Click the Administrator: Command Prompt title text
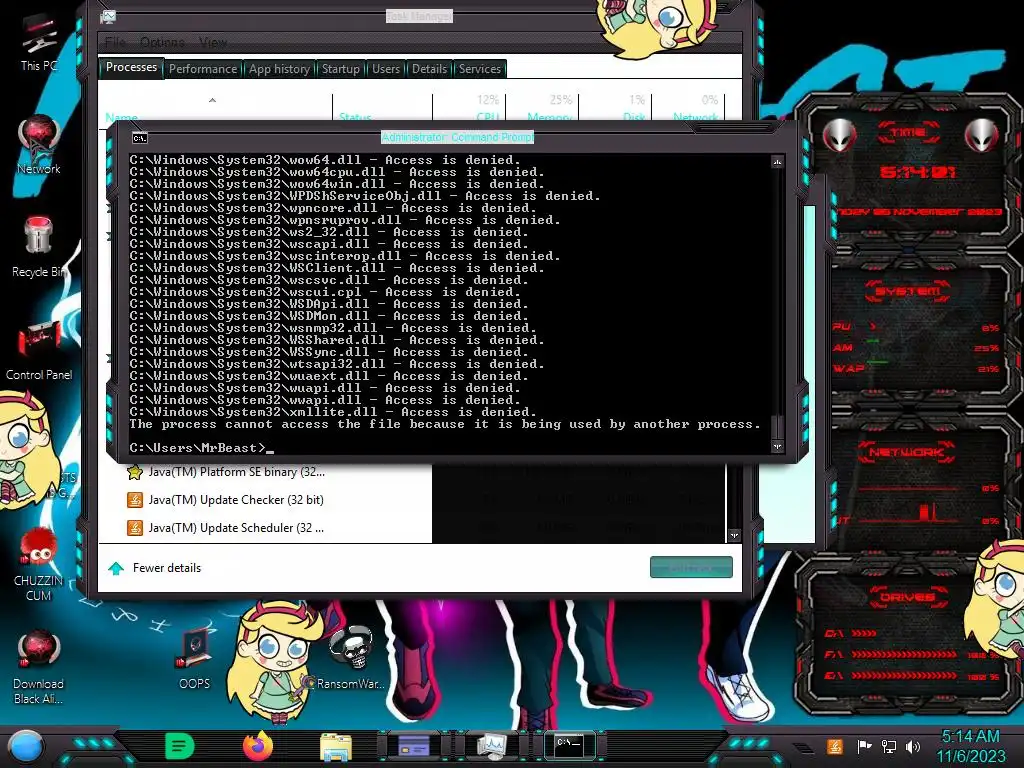 pos(458,137)
